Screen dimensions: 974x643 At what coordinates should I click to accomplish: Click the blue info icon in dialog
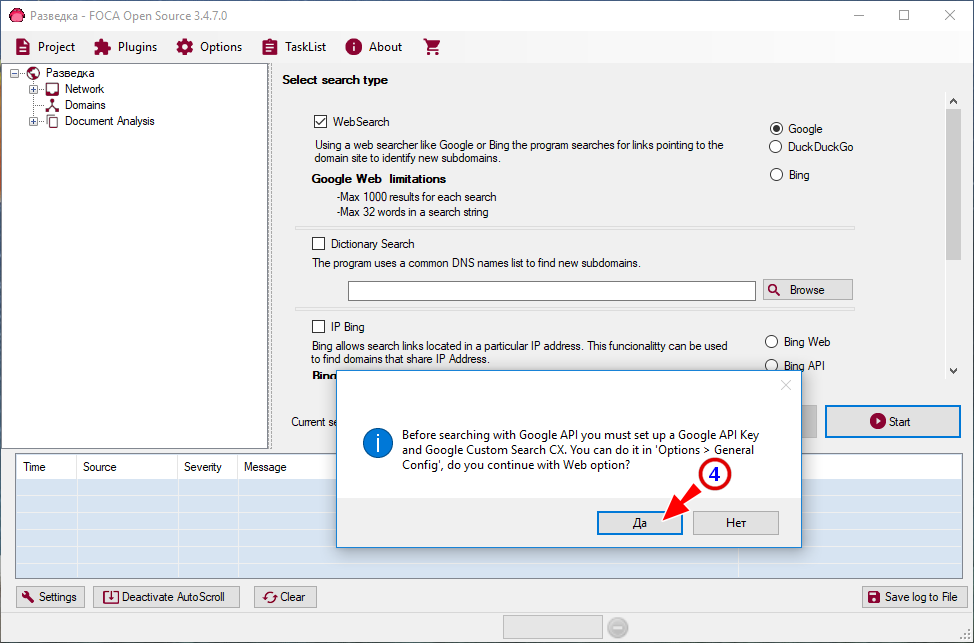click(x=378, y=443)
